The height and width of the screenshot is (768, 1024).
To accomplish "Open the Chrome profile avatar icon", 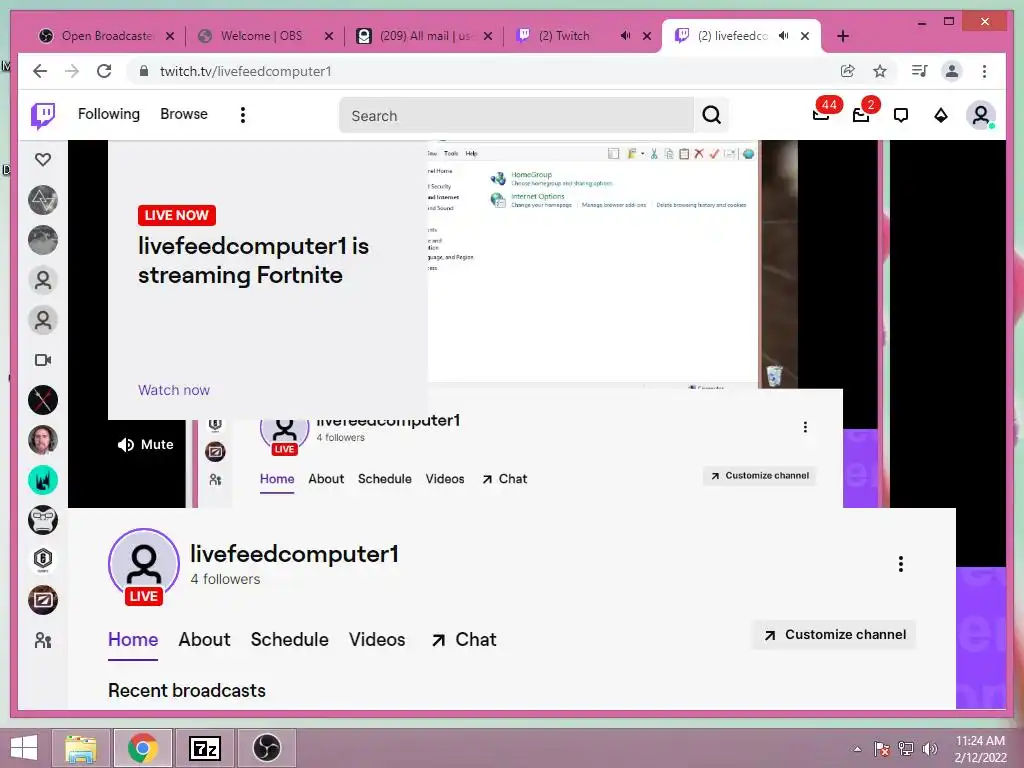I will coord(952,71).
